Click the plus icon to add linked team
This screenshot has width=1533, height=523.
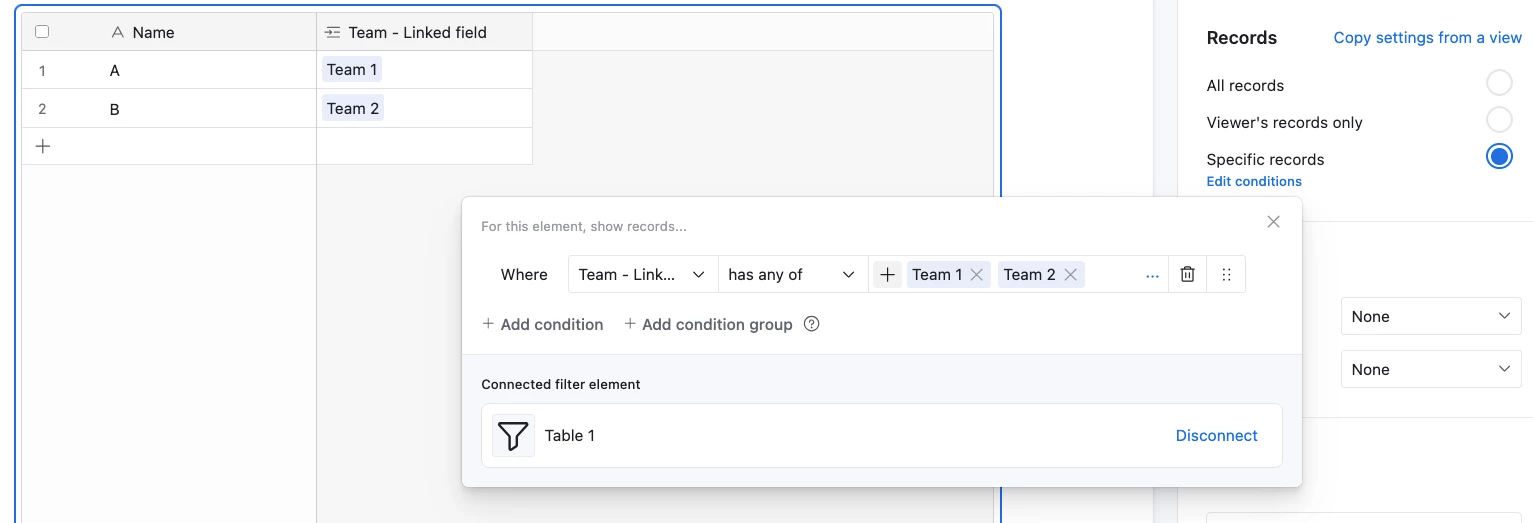coord(887,274)
